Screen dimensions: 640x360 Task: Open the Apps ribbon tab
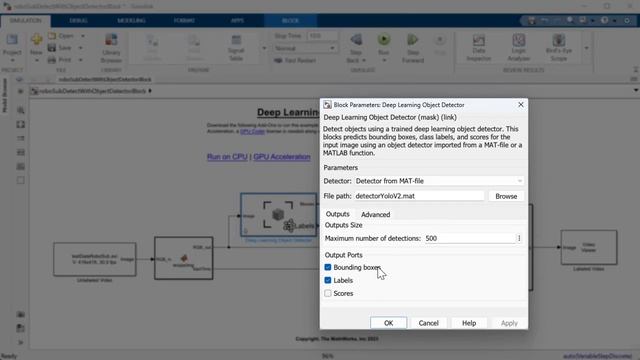[237, 20]
